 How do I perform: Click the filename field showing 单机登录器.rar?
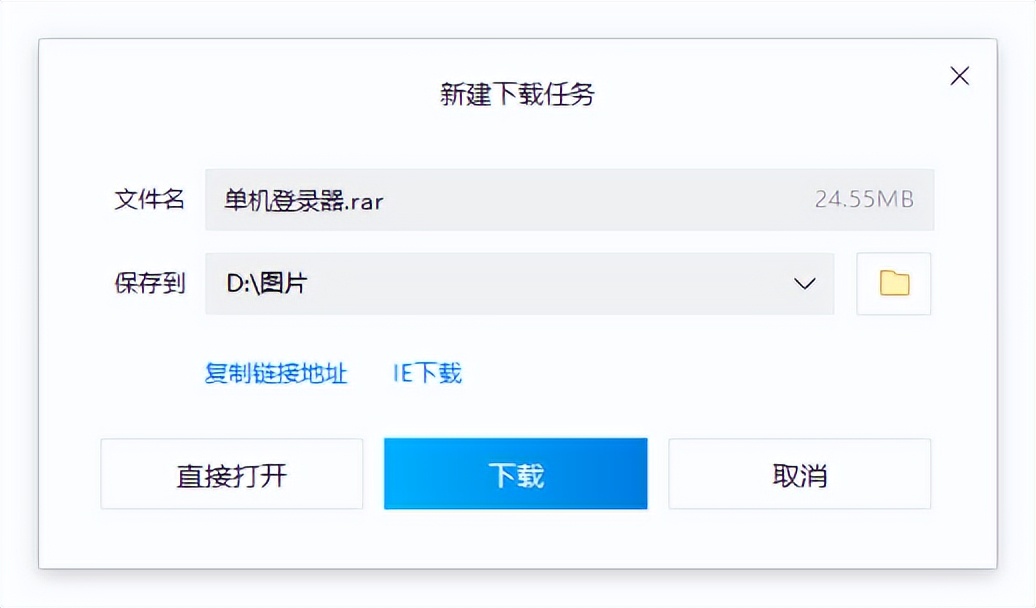click(500, 200)
